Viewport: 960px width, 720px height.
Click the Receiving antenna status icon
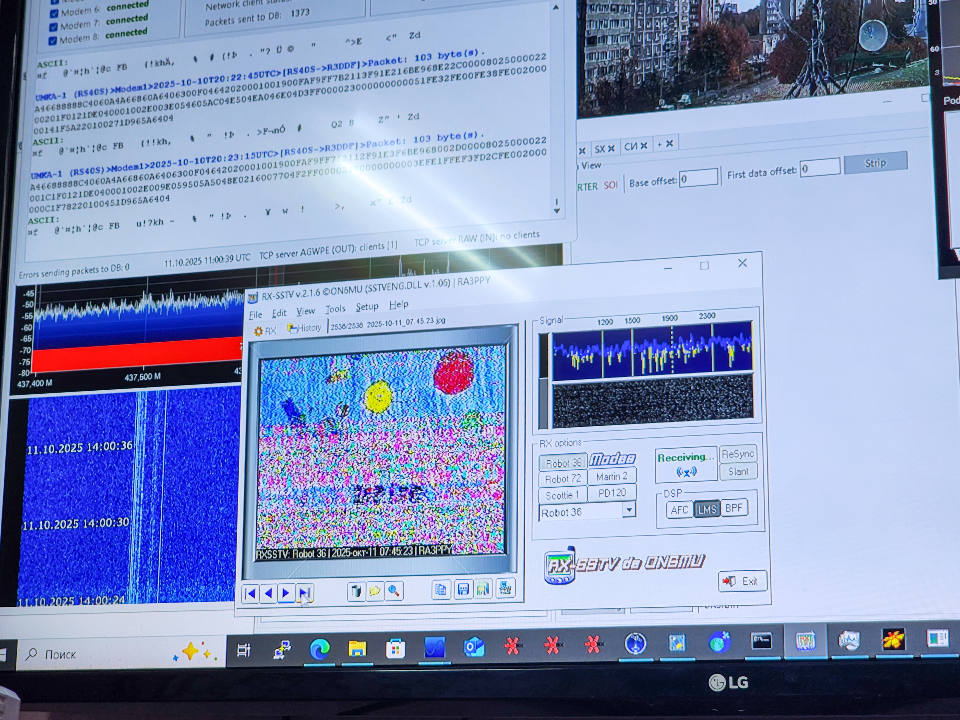pyautogui.click(x=686, y=472)
